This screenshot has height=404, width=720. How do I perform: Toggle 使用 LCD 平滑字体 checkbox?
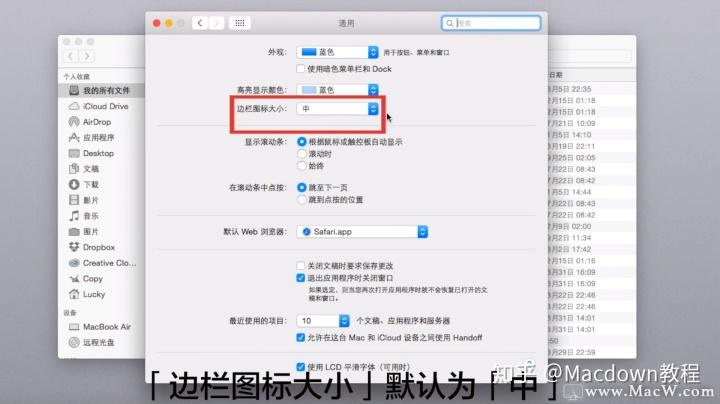coord(300,367)
